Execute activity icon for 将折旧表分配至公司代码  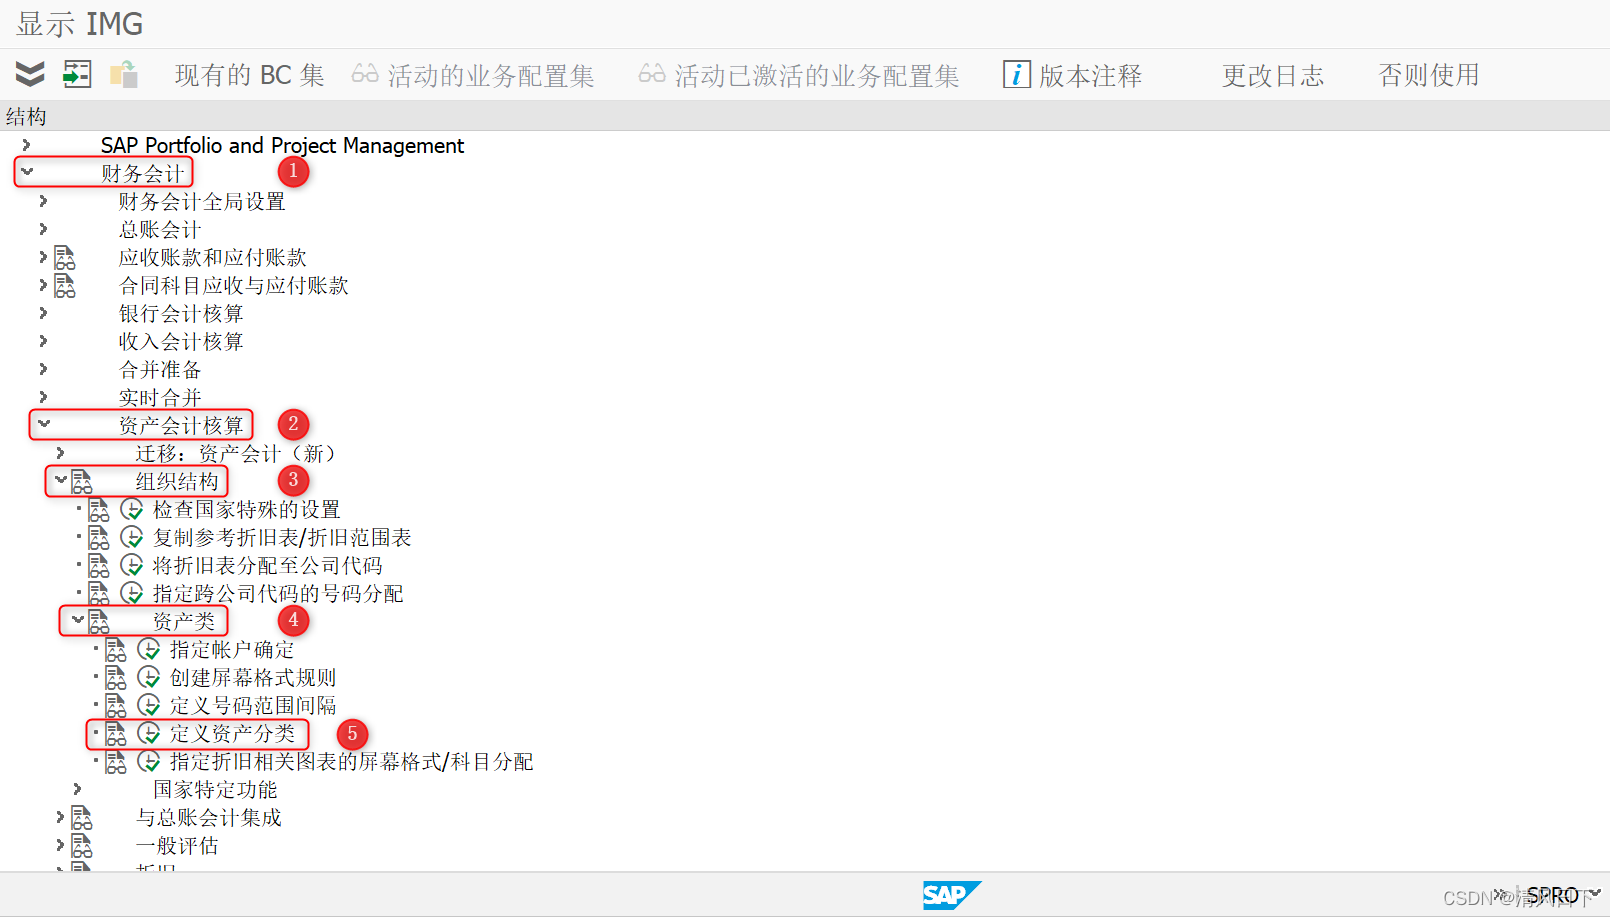131,566
